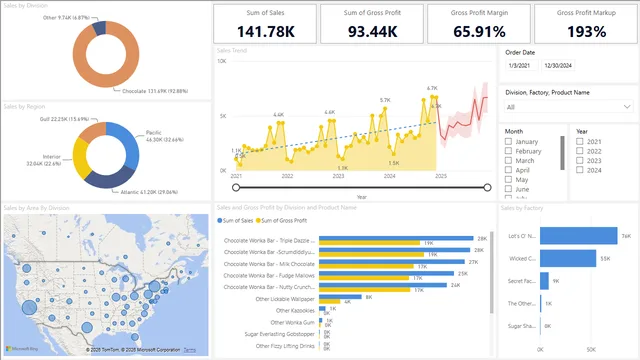Click Wicked C... factory bar

(x=568, y=258)
